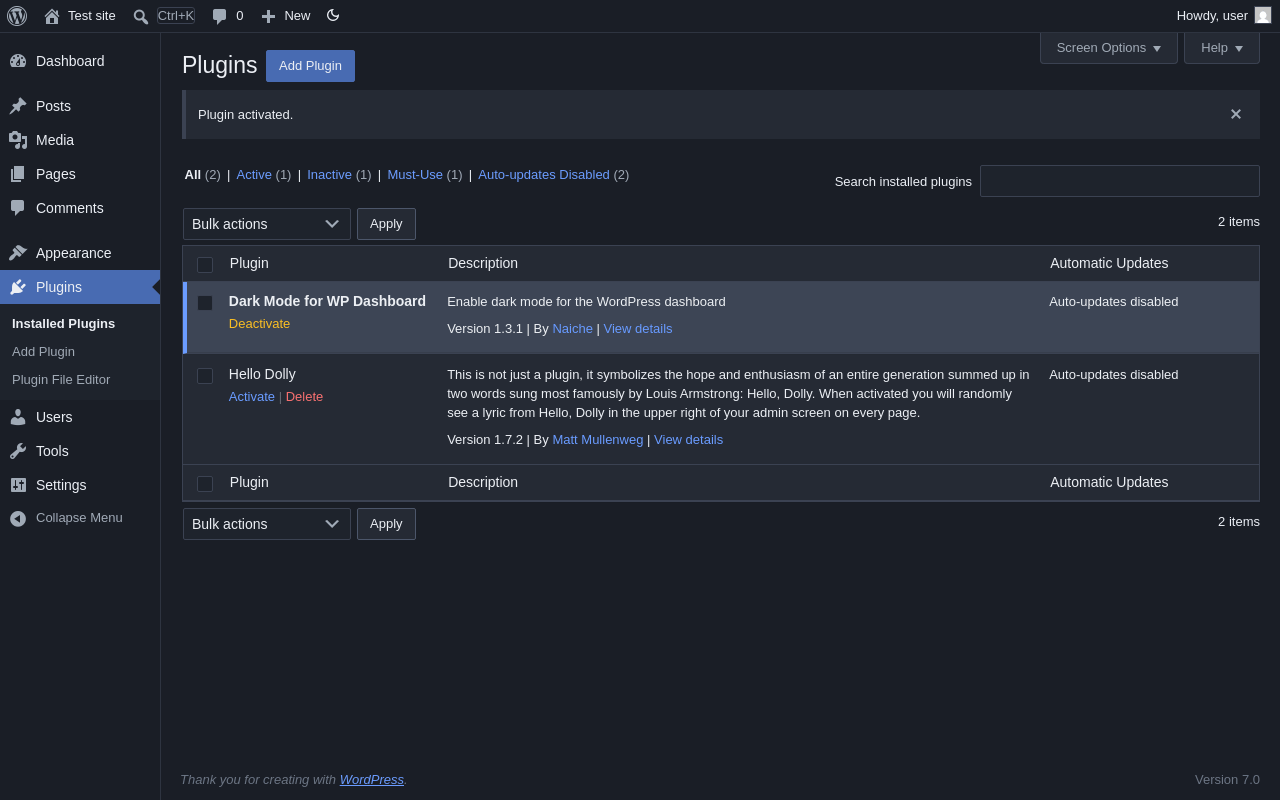
Task: Click the Add Plugin button
Action: (310, 66)
